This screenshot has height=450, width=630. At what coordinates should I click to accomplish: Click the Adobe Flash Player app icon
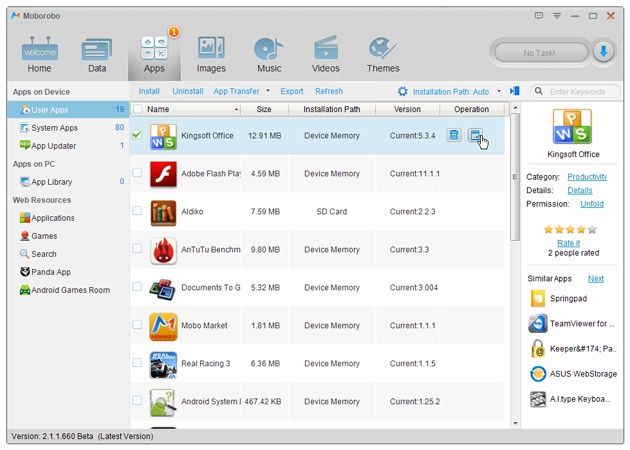(x=163, y=174)
